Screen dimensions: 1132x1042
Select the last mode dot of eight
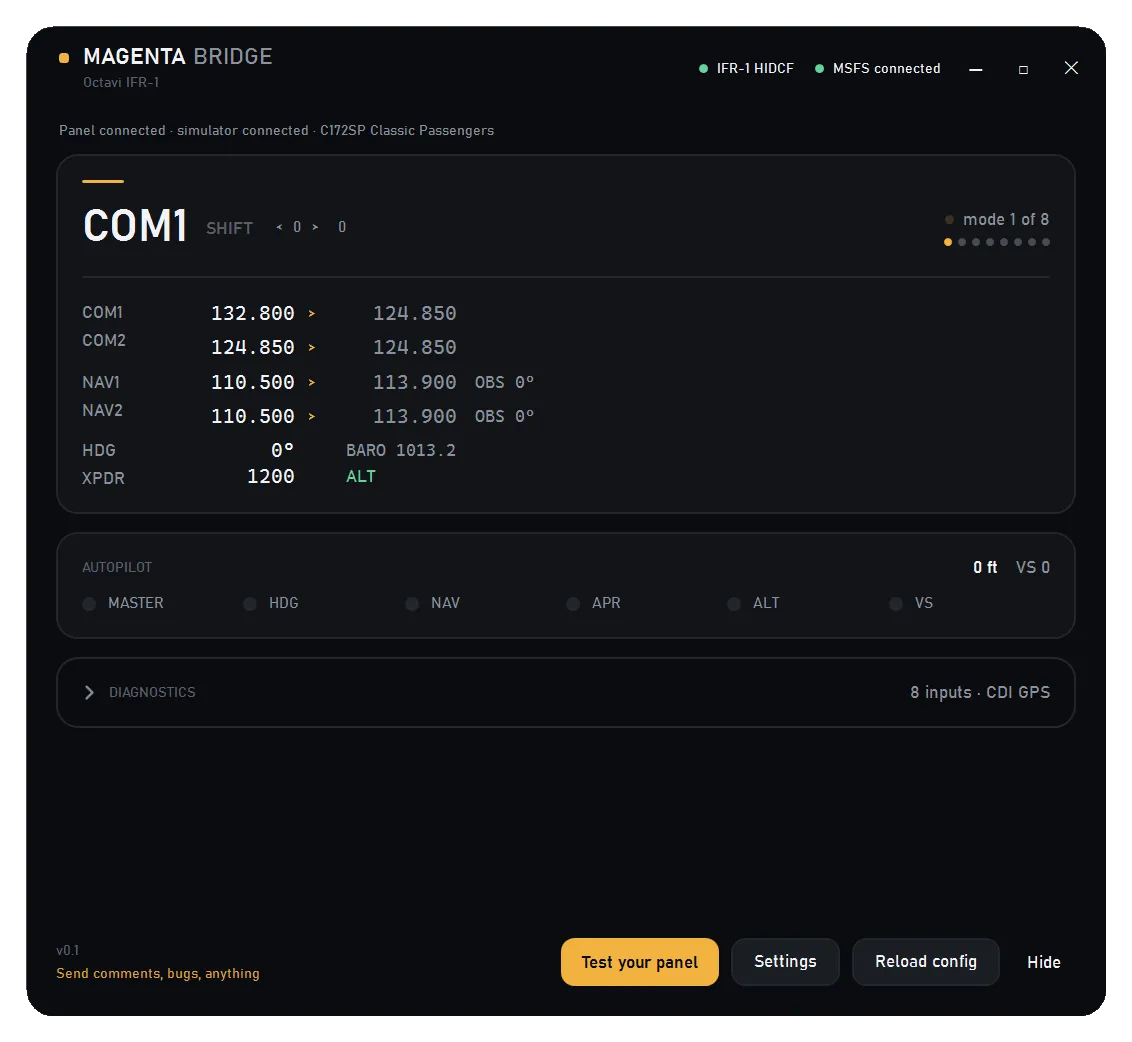[1046, 242]
